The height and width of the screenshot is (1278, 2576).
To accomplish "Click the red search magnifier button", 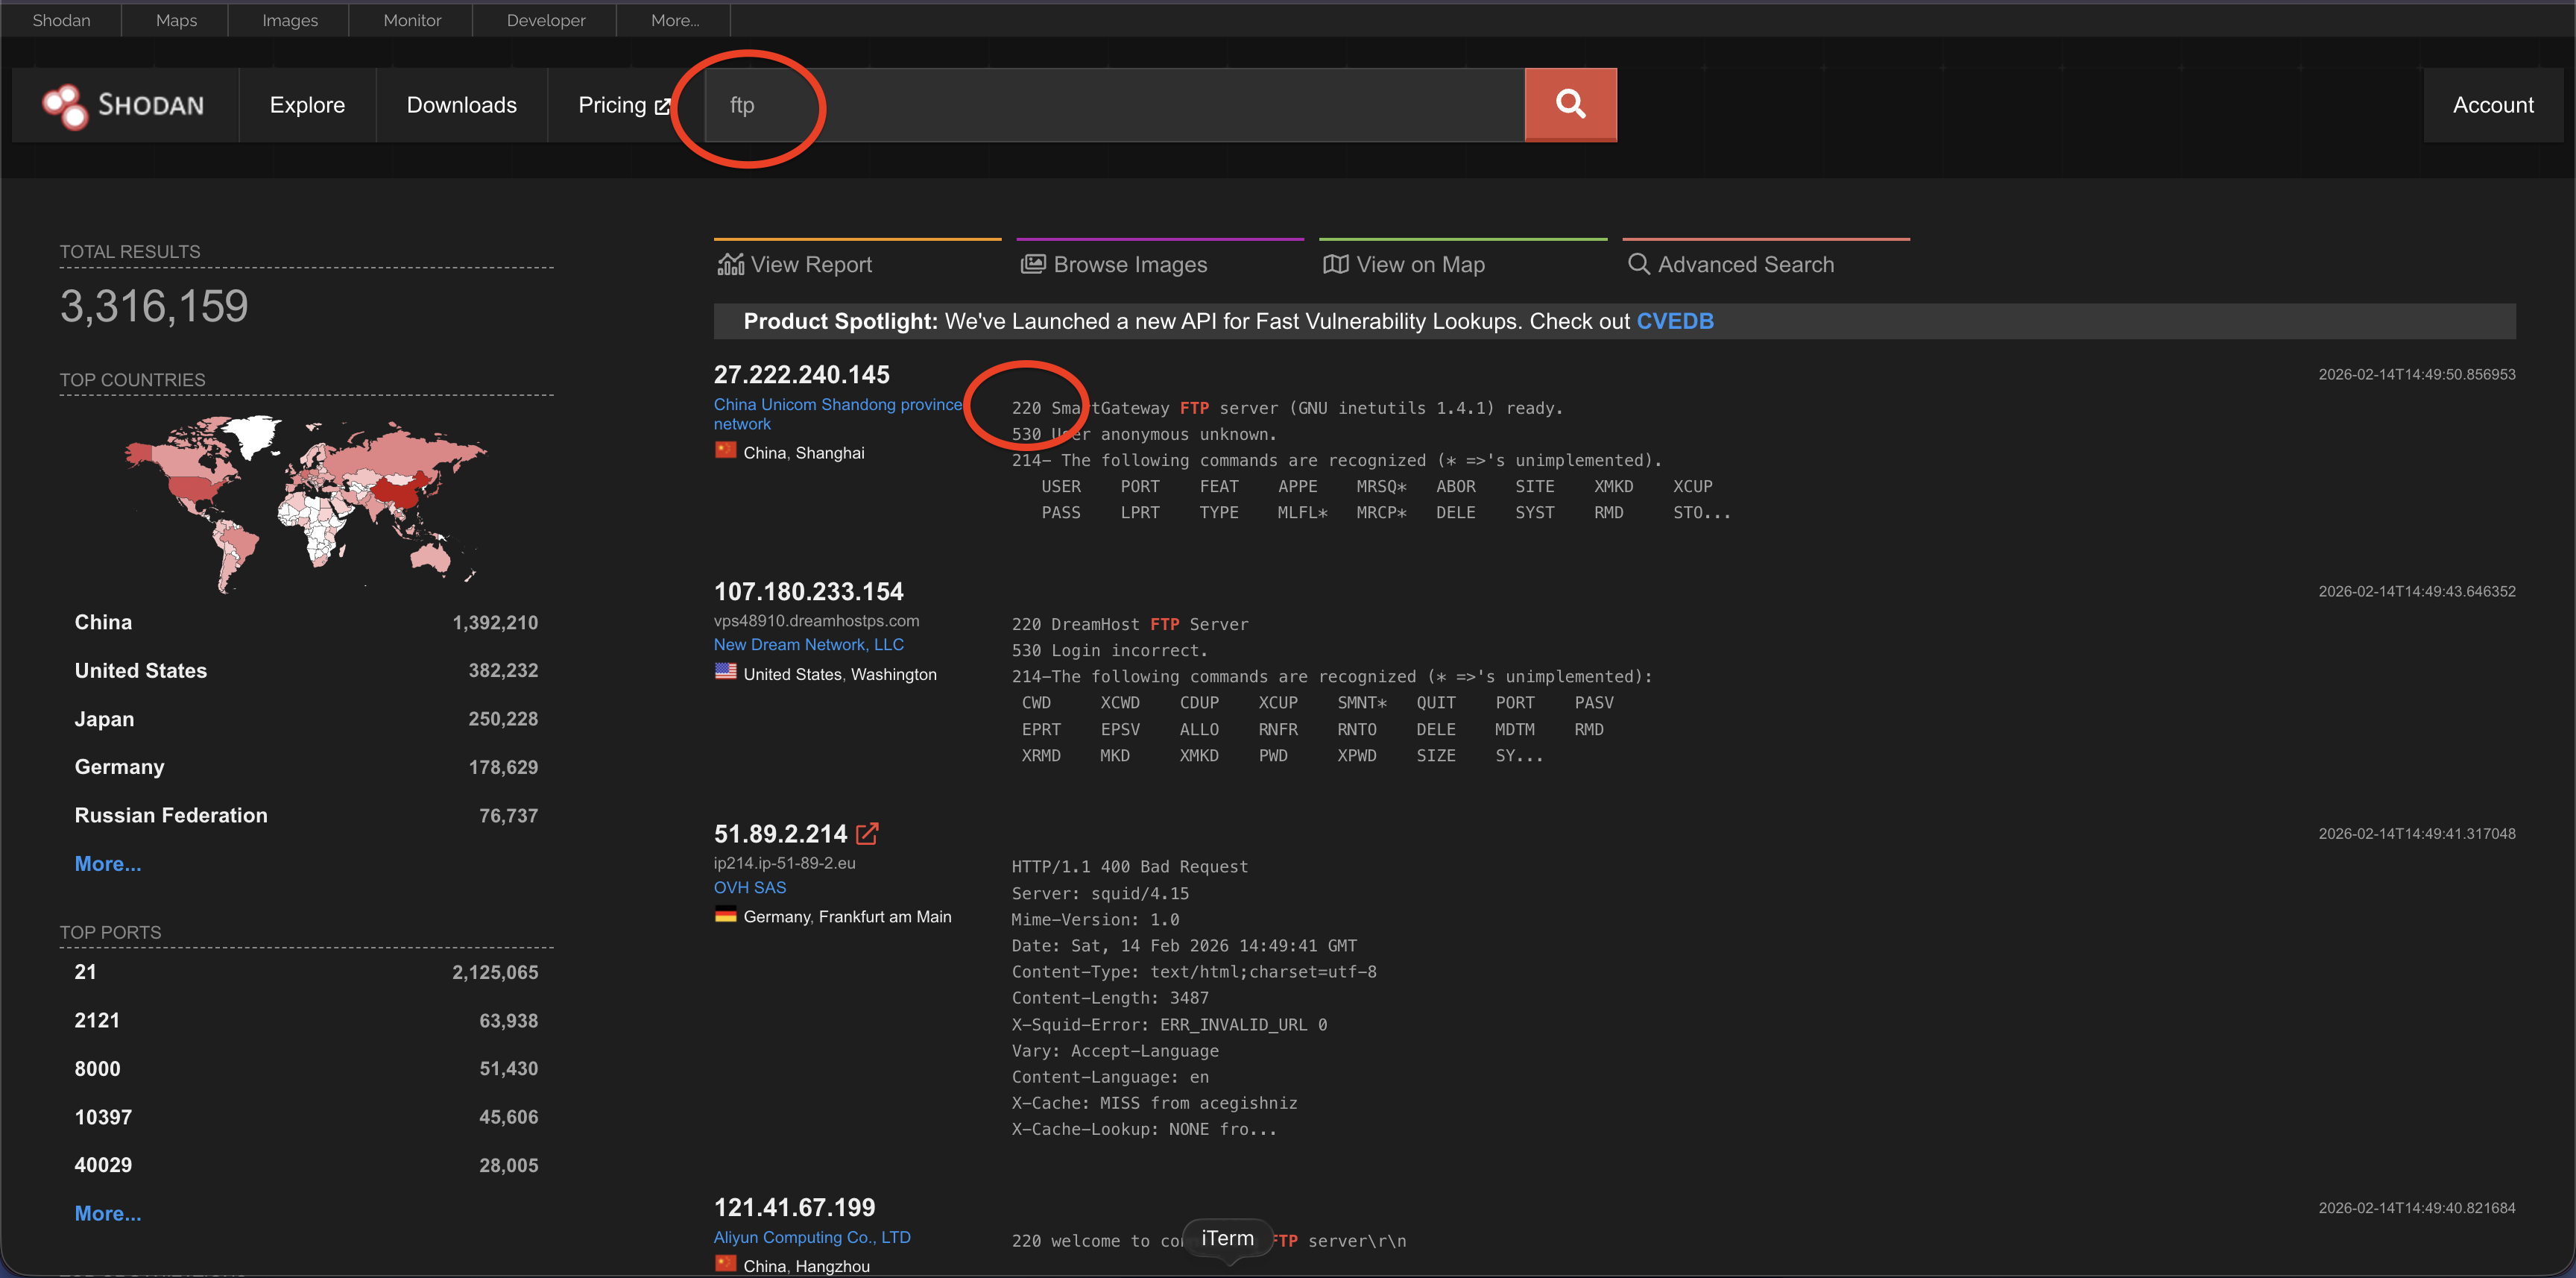I will click(1570, 104).
